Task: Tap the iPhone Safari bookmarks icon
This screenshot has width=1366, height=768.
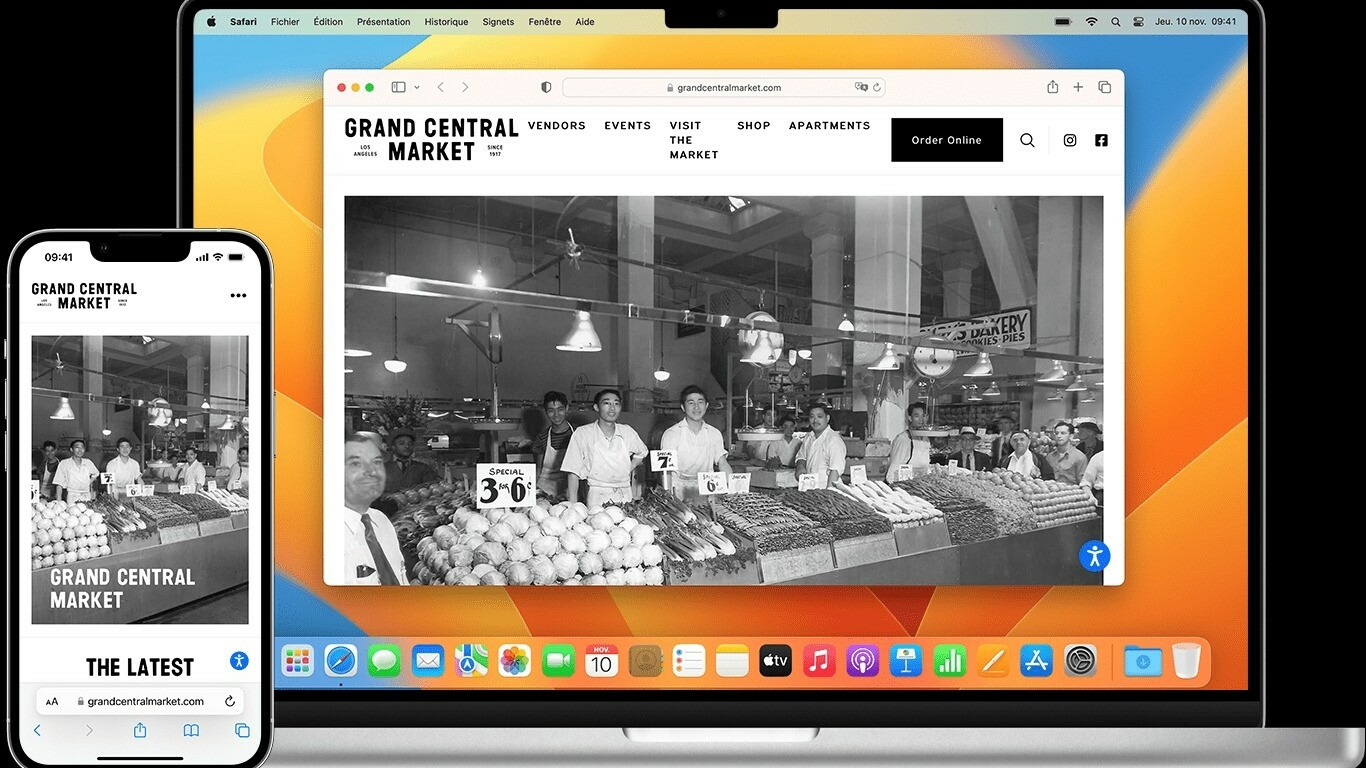Action: pyautogui.click(x=191, y=731)
